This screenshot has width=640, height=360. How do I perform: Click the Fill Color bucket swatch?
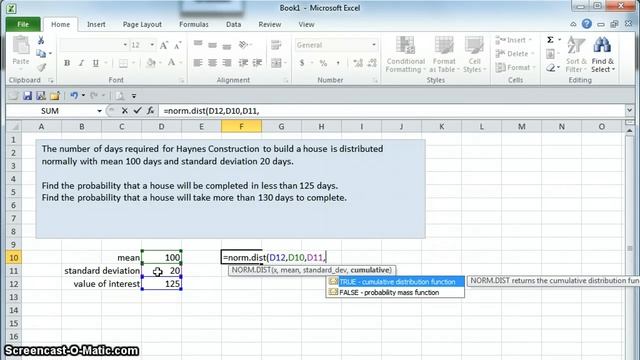(151, 63)
